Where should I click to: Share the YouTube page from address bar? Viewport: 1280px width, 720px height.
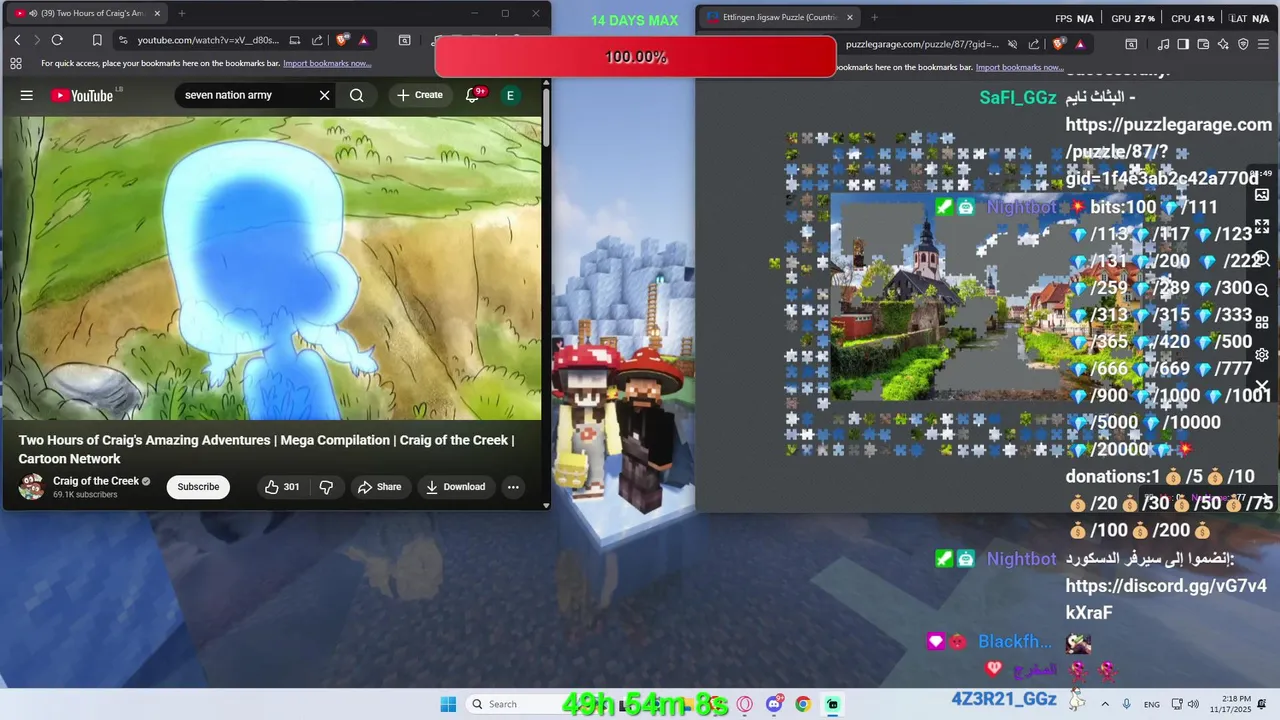pos(317,40)
